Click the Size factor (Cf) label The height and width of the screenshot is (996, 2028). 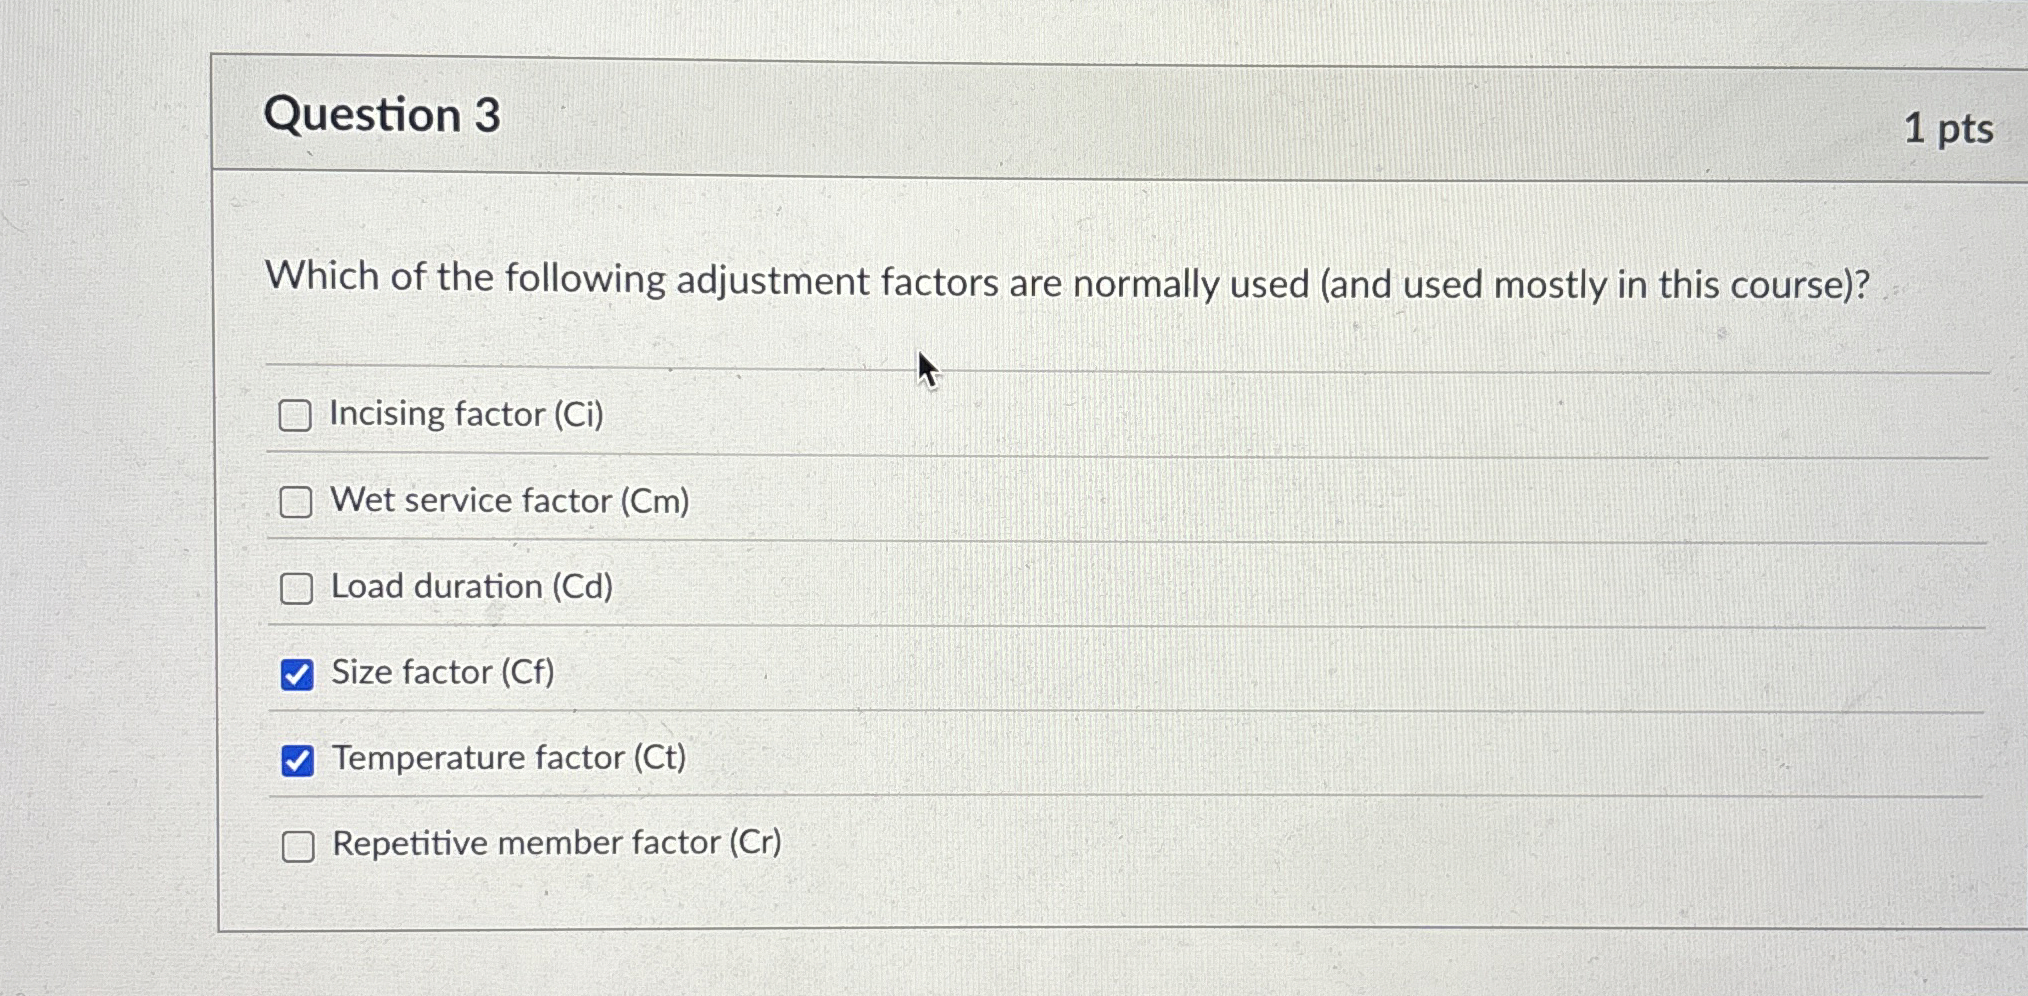(x=443, y=674)
